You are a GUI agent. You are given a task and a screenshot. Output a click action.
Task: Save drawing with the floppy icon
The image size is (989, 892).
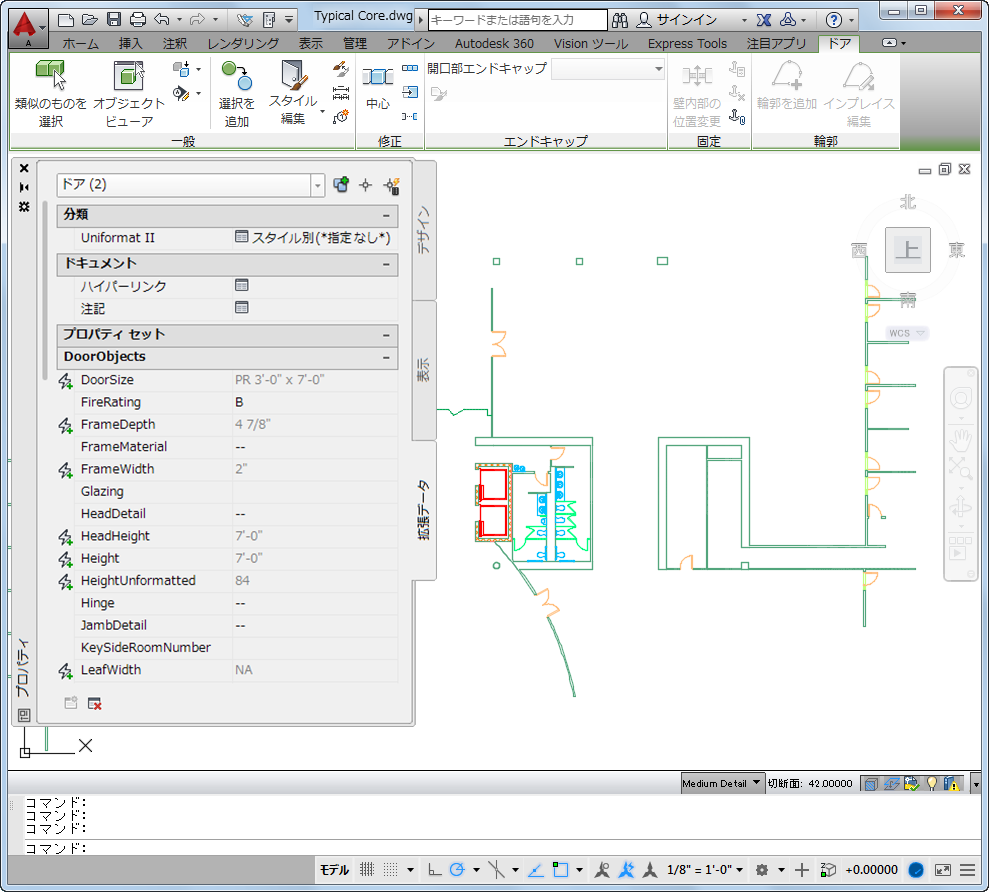point(114,20)
